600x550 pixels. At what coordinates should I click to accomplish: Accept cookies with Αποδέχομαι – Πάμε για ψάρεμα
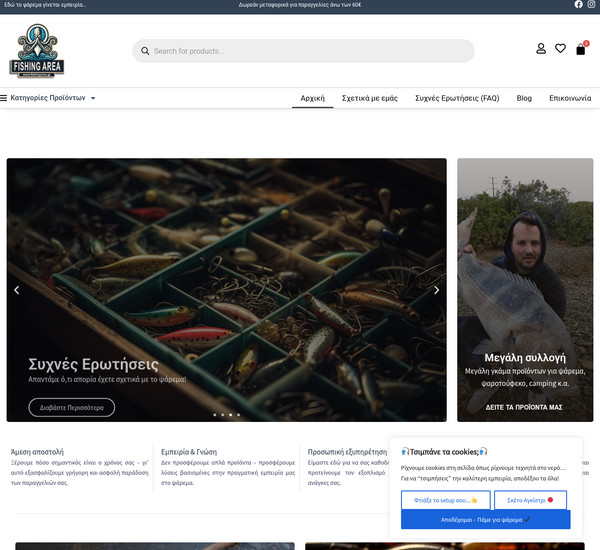(486, 520)
